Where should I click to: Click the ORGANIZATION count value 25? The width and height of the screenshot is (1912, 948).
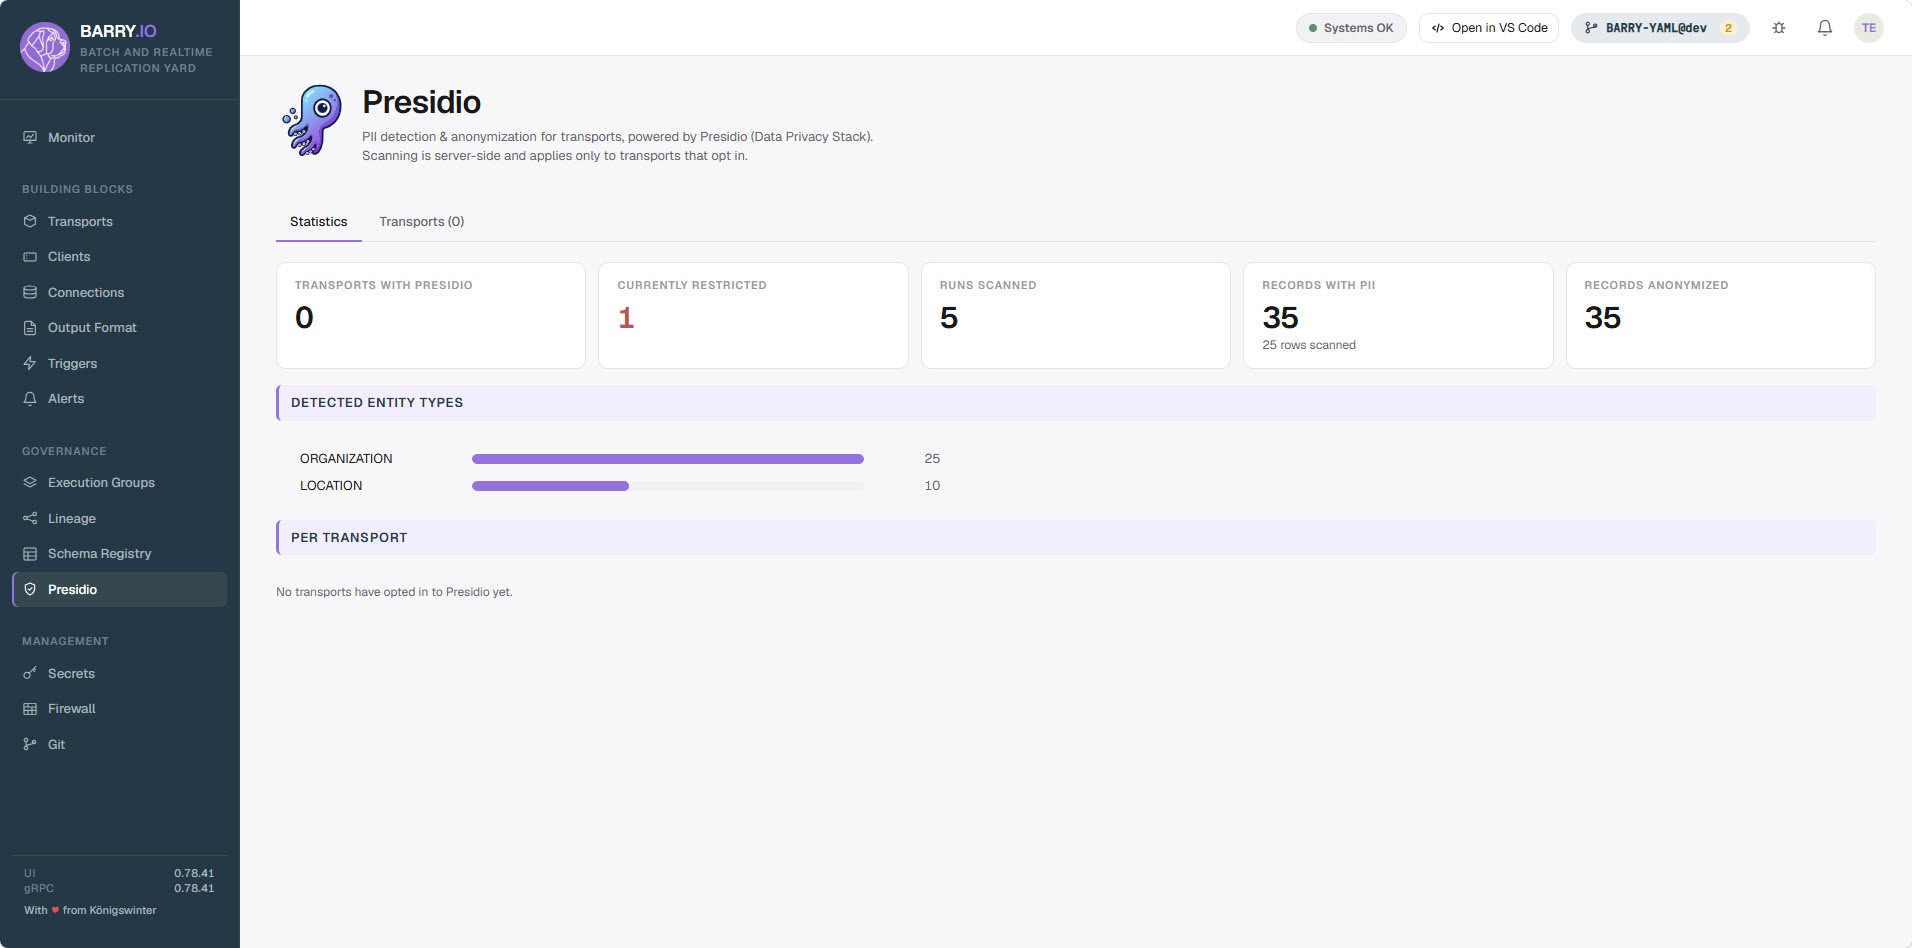(932, 459)
